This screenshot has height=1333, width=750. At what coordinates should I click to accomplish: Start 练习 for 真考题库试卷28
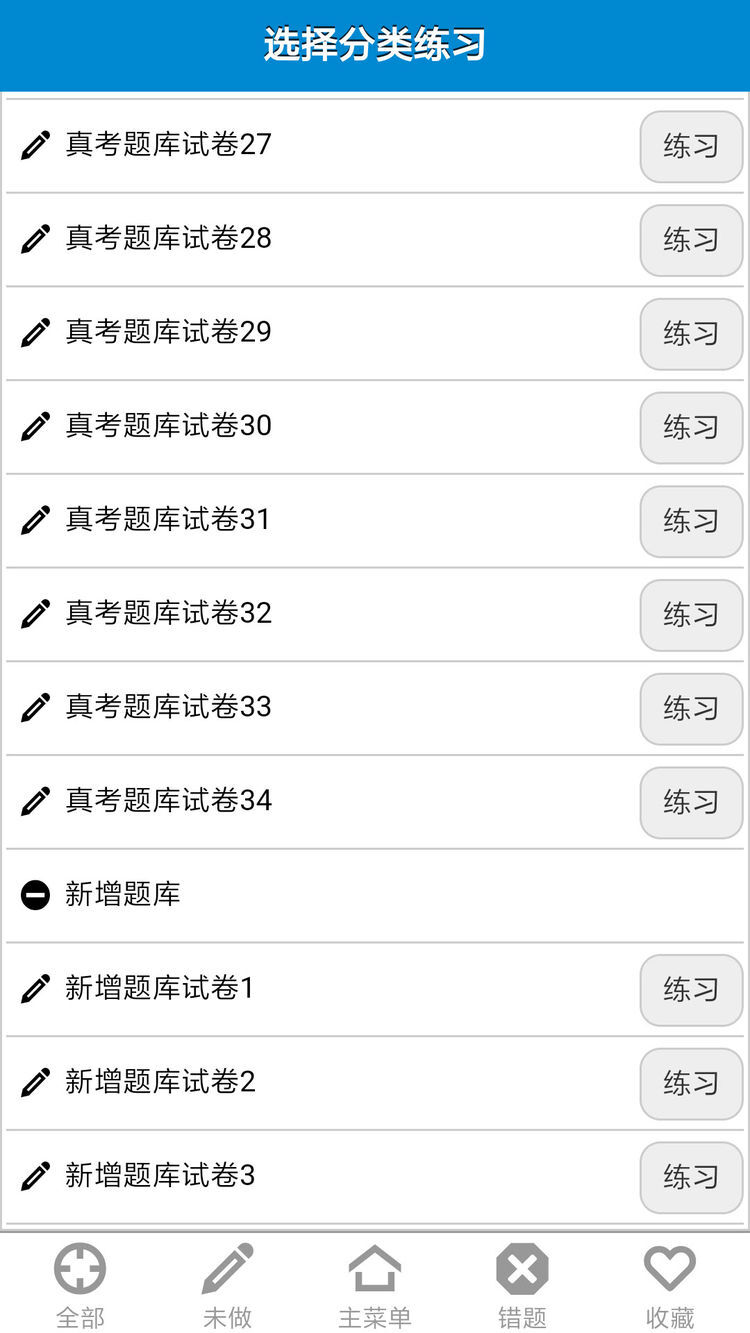(691, 240)
